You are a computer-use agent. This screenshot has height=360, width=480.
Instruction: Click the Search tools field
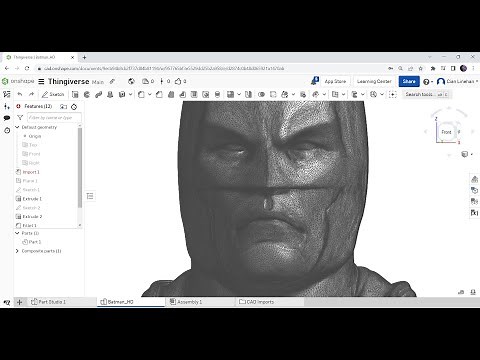[426, 95]
